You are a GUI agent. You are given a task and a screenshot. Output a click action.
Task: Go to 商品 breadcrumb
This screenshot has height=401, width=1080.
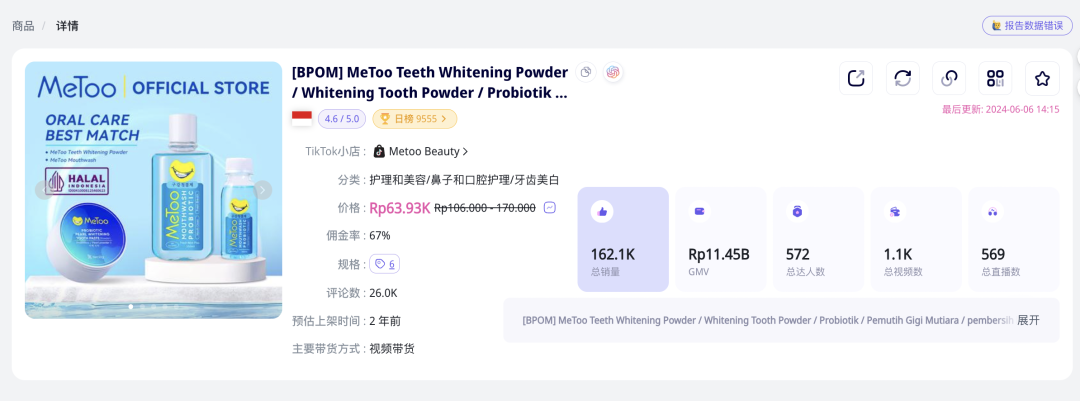pos(23,26)
